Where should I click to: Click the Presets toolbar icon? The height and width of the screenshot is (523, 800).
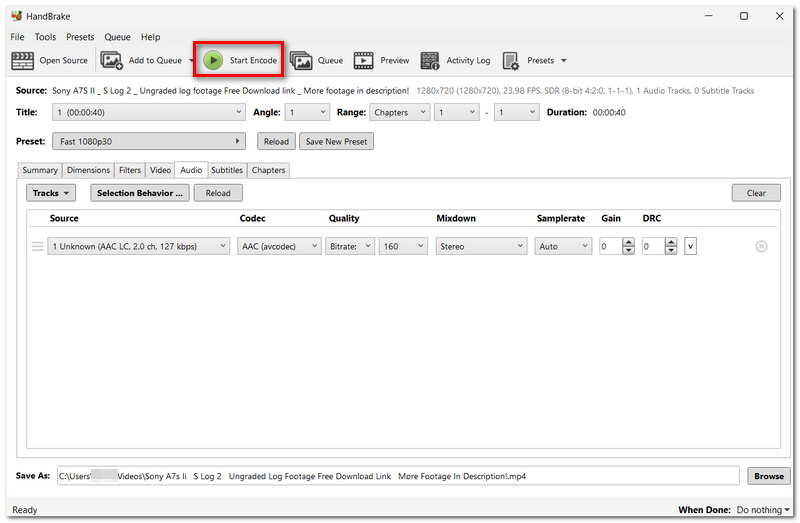click(x=511, y=61)
